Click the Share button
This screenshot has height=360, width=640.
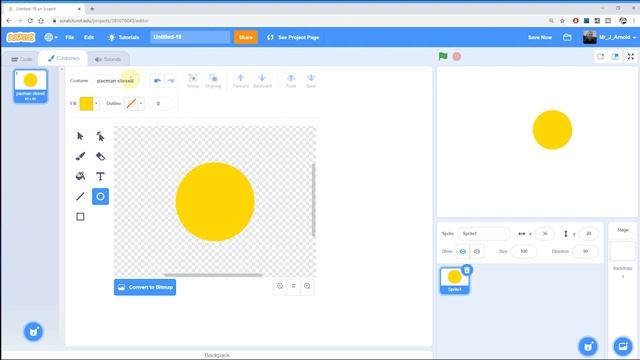click(246, 37)
